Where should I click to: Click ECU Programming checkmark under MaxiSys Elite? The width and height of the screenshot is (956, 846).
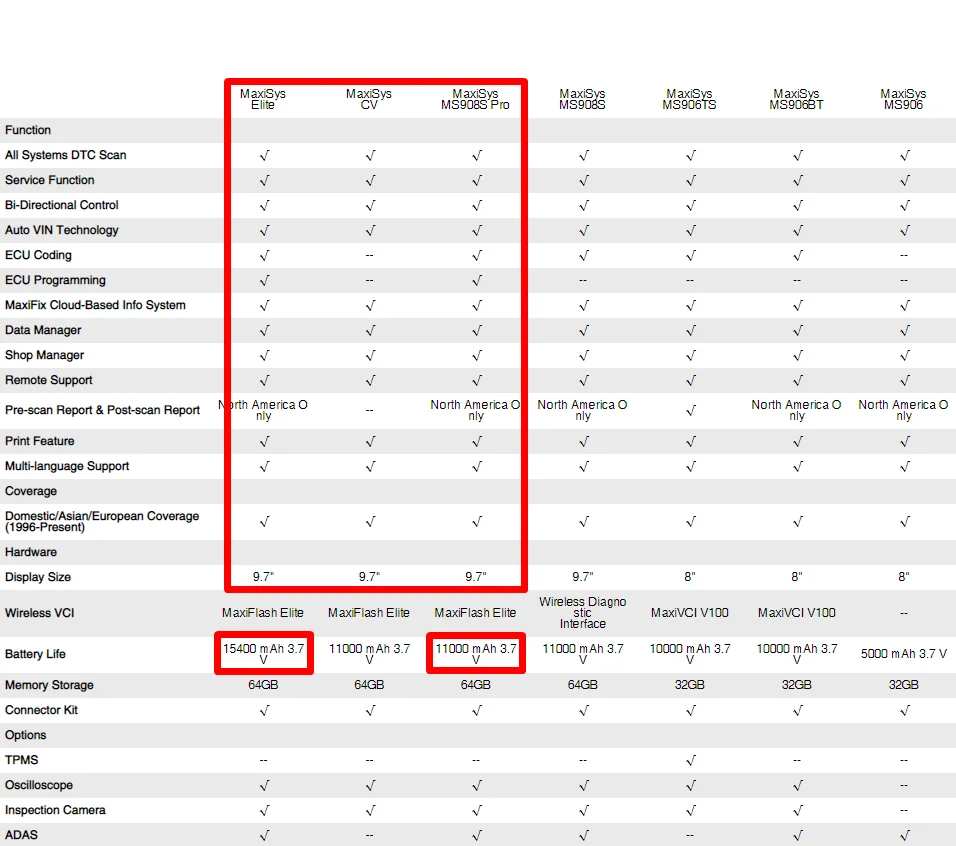[x=264, y=280]
